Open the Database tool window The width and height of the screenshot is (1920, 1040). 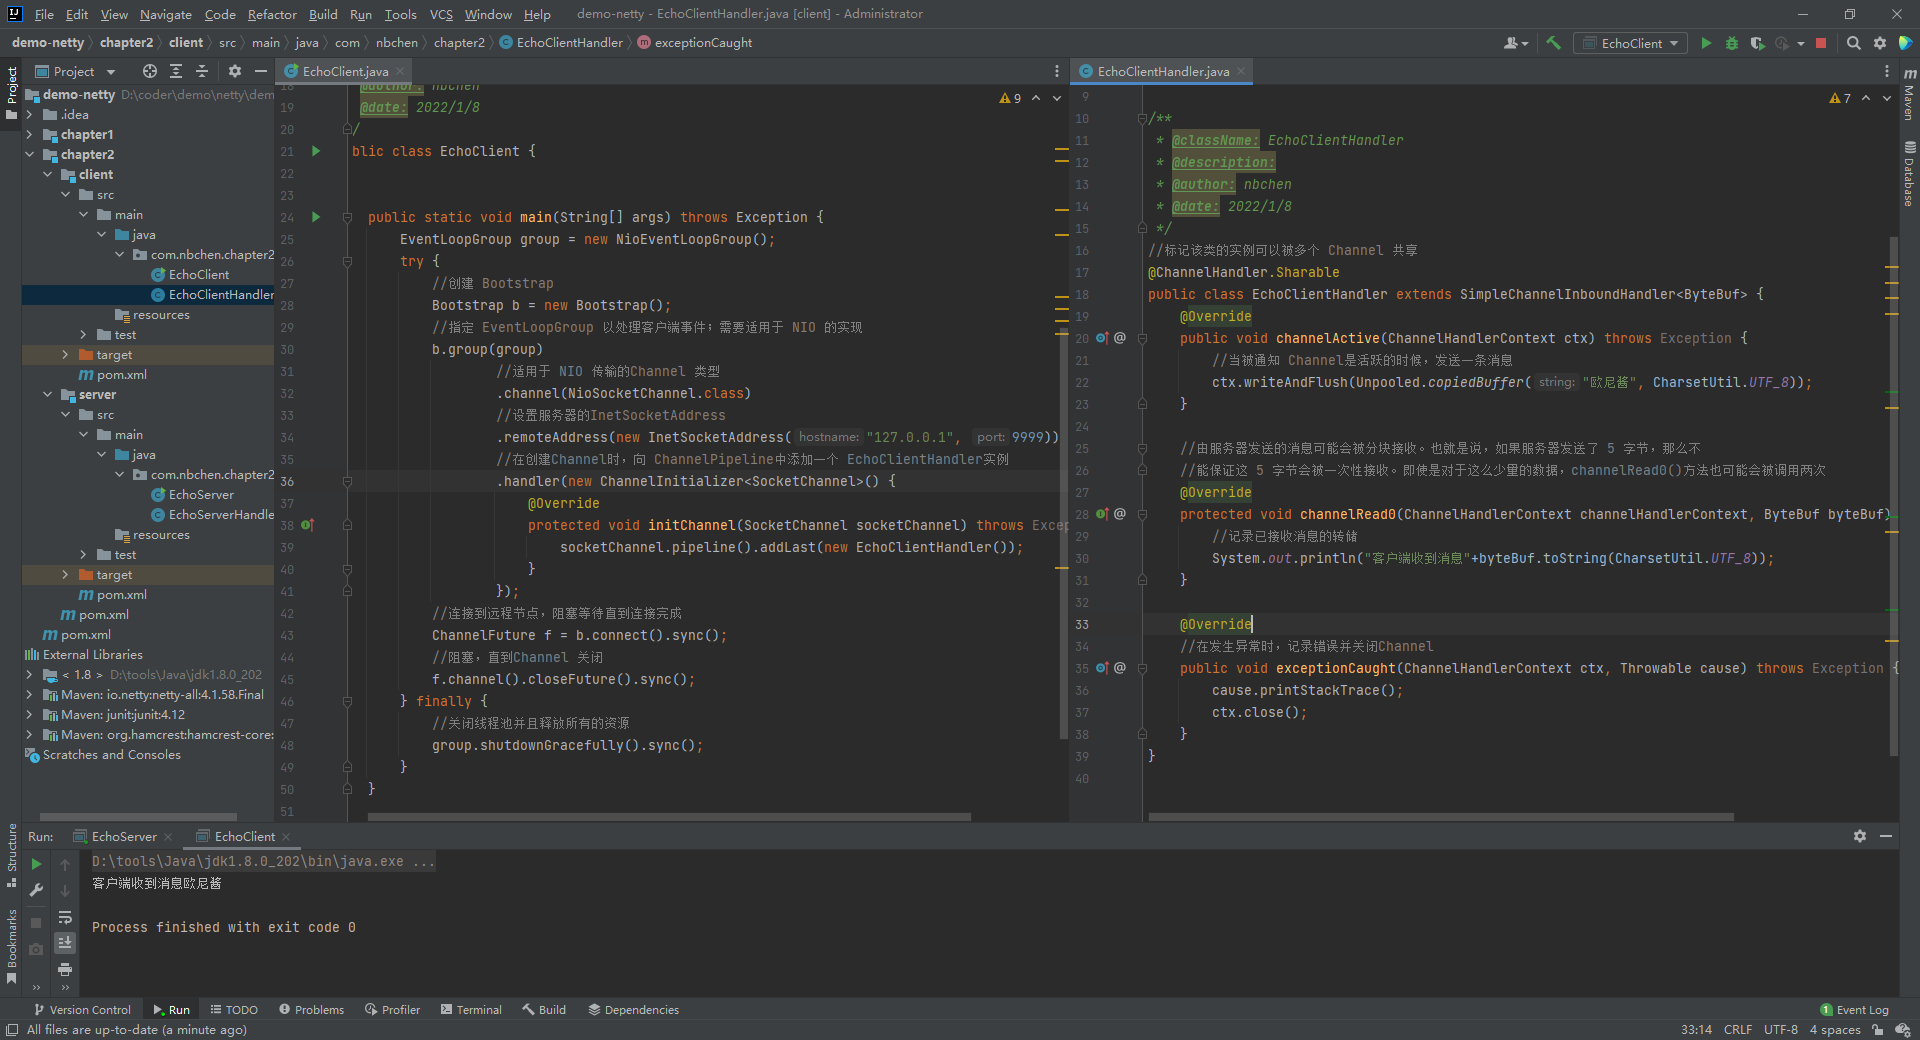[1909, 173]
